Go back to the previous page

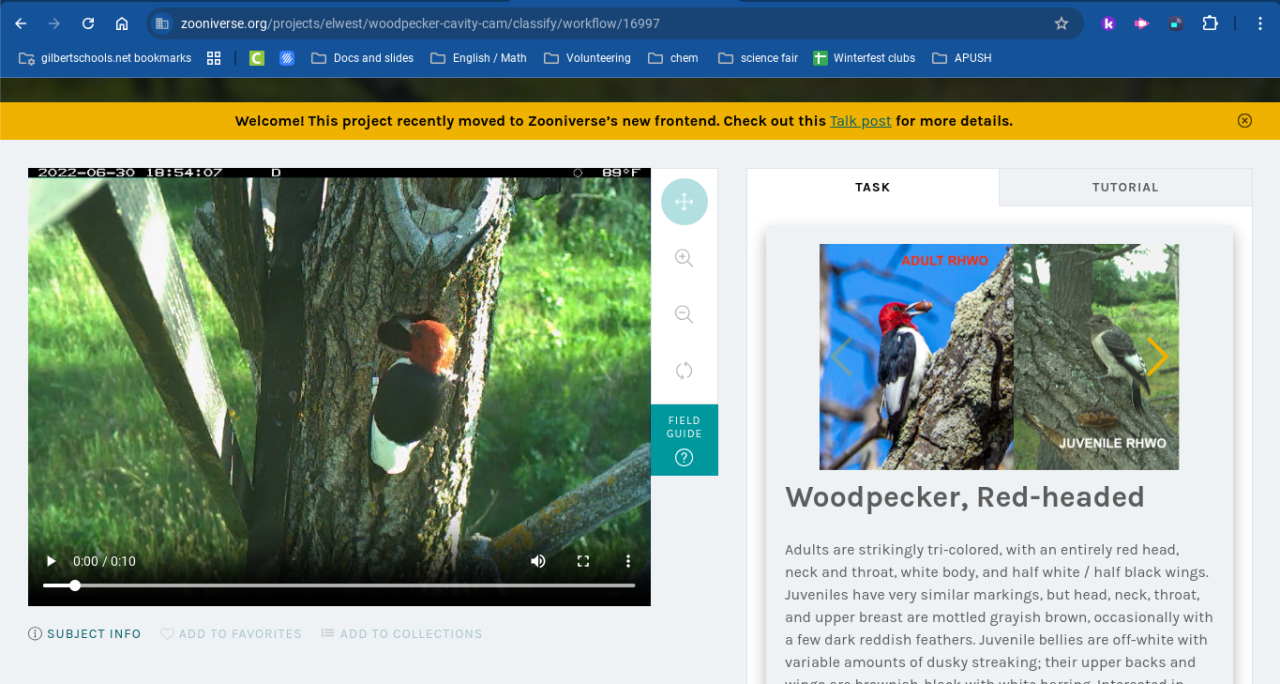tap(21, 23)
